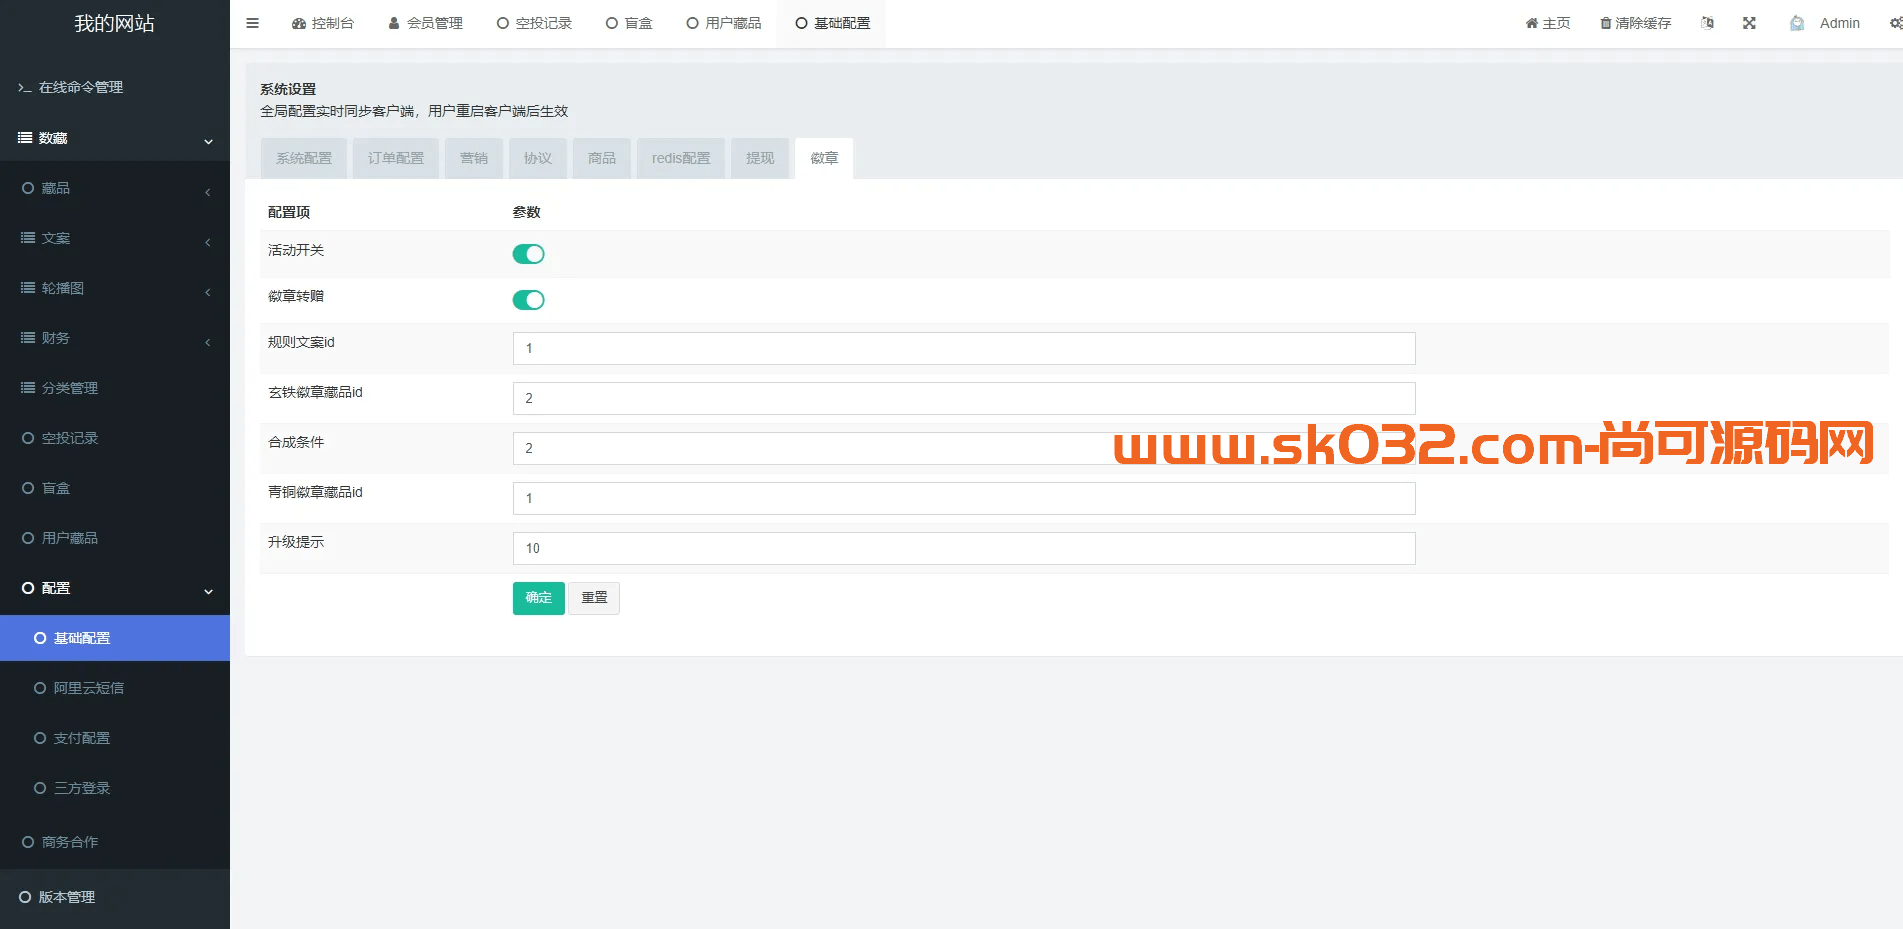
Task: Open the 提现 settings tab
Action: pos(760,158)
